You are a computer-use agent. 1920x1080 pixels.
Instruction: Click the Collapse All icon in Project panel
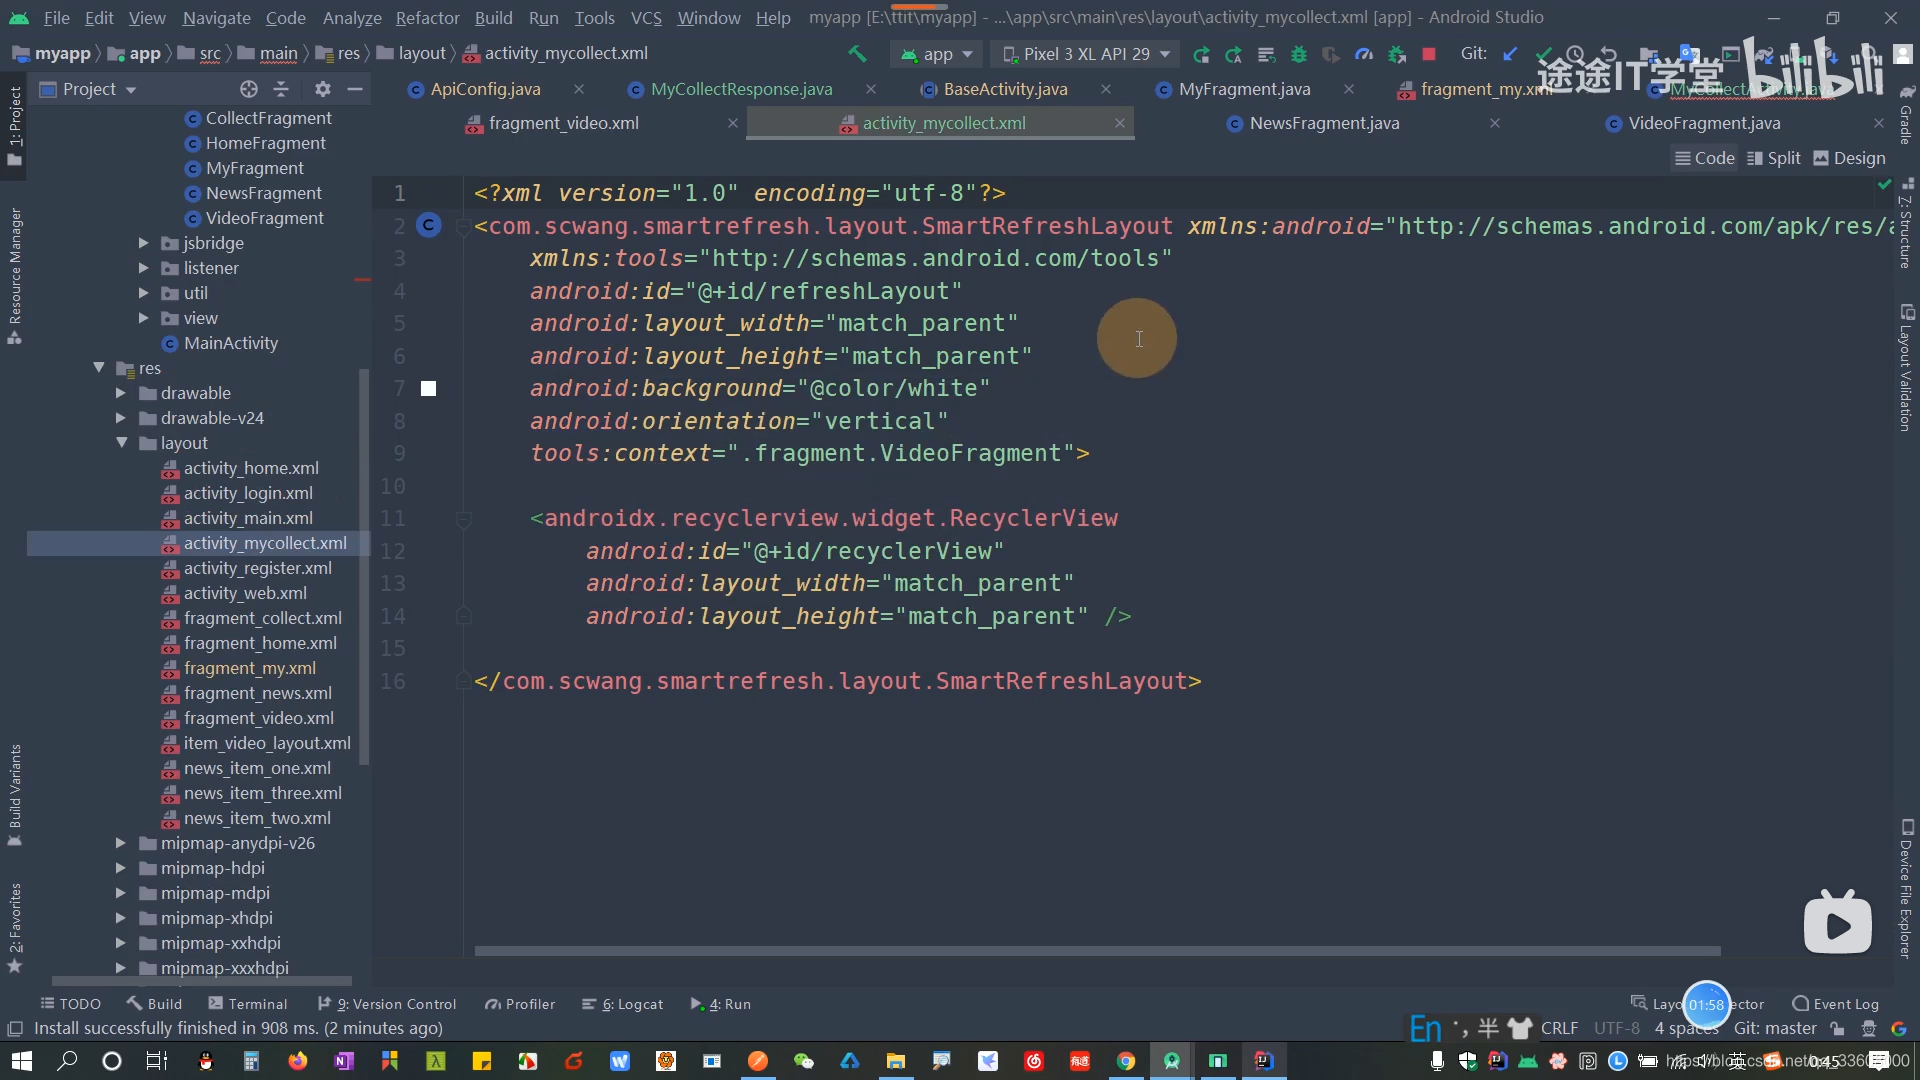(x=281, y=89)
